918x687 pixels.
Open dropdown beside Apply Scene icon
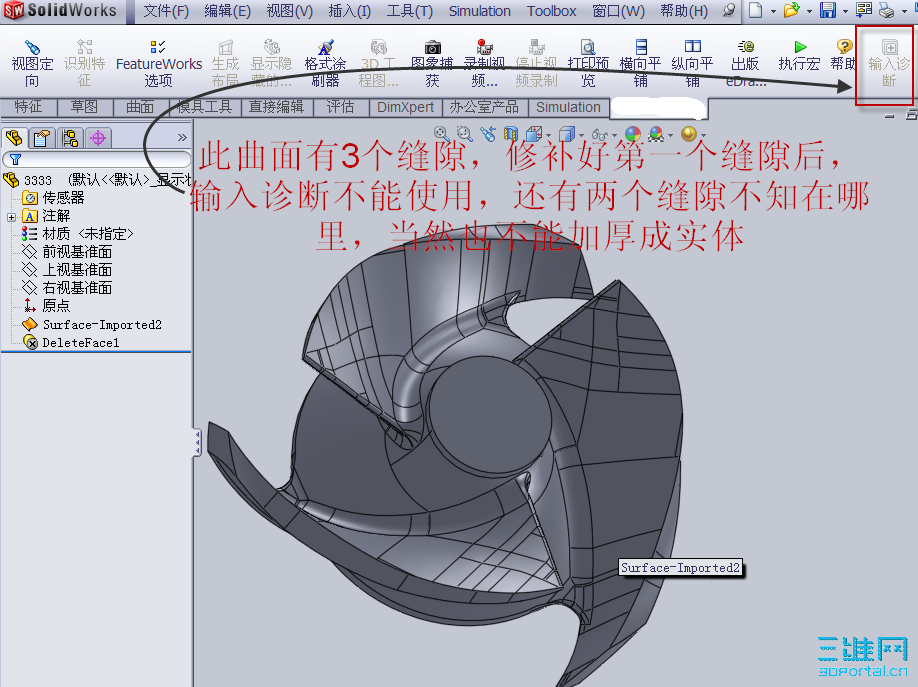point(670,135)
